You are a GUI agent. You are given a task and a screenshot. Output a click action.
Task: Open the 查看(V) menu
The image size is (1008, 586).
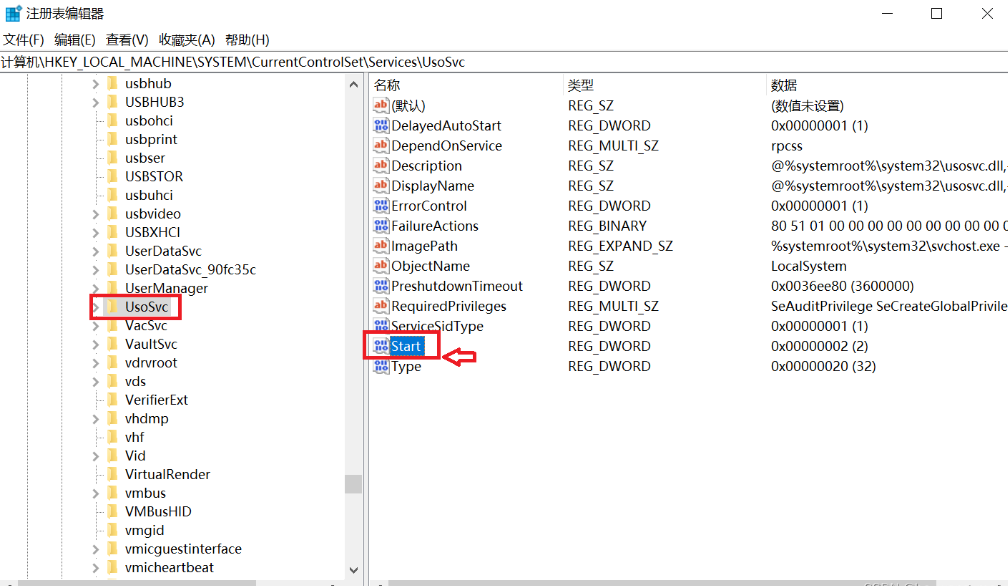tap(127, 40)
